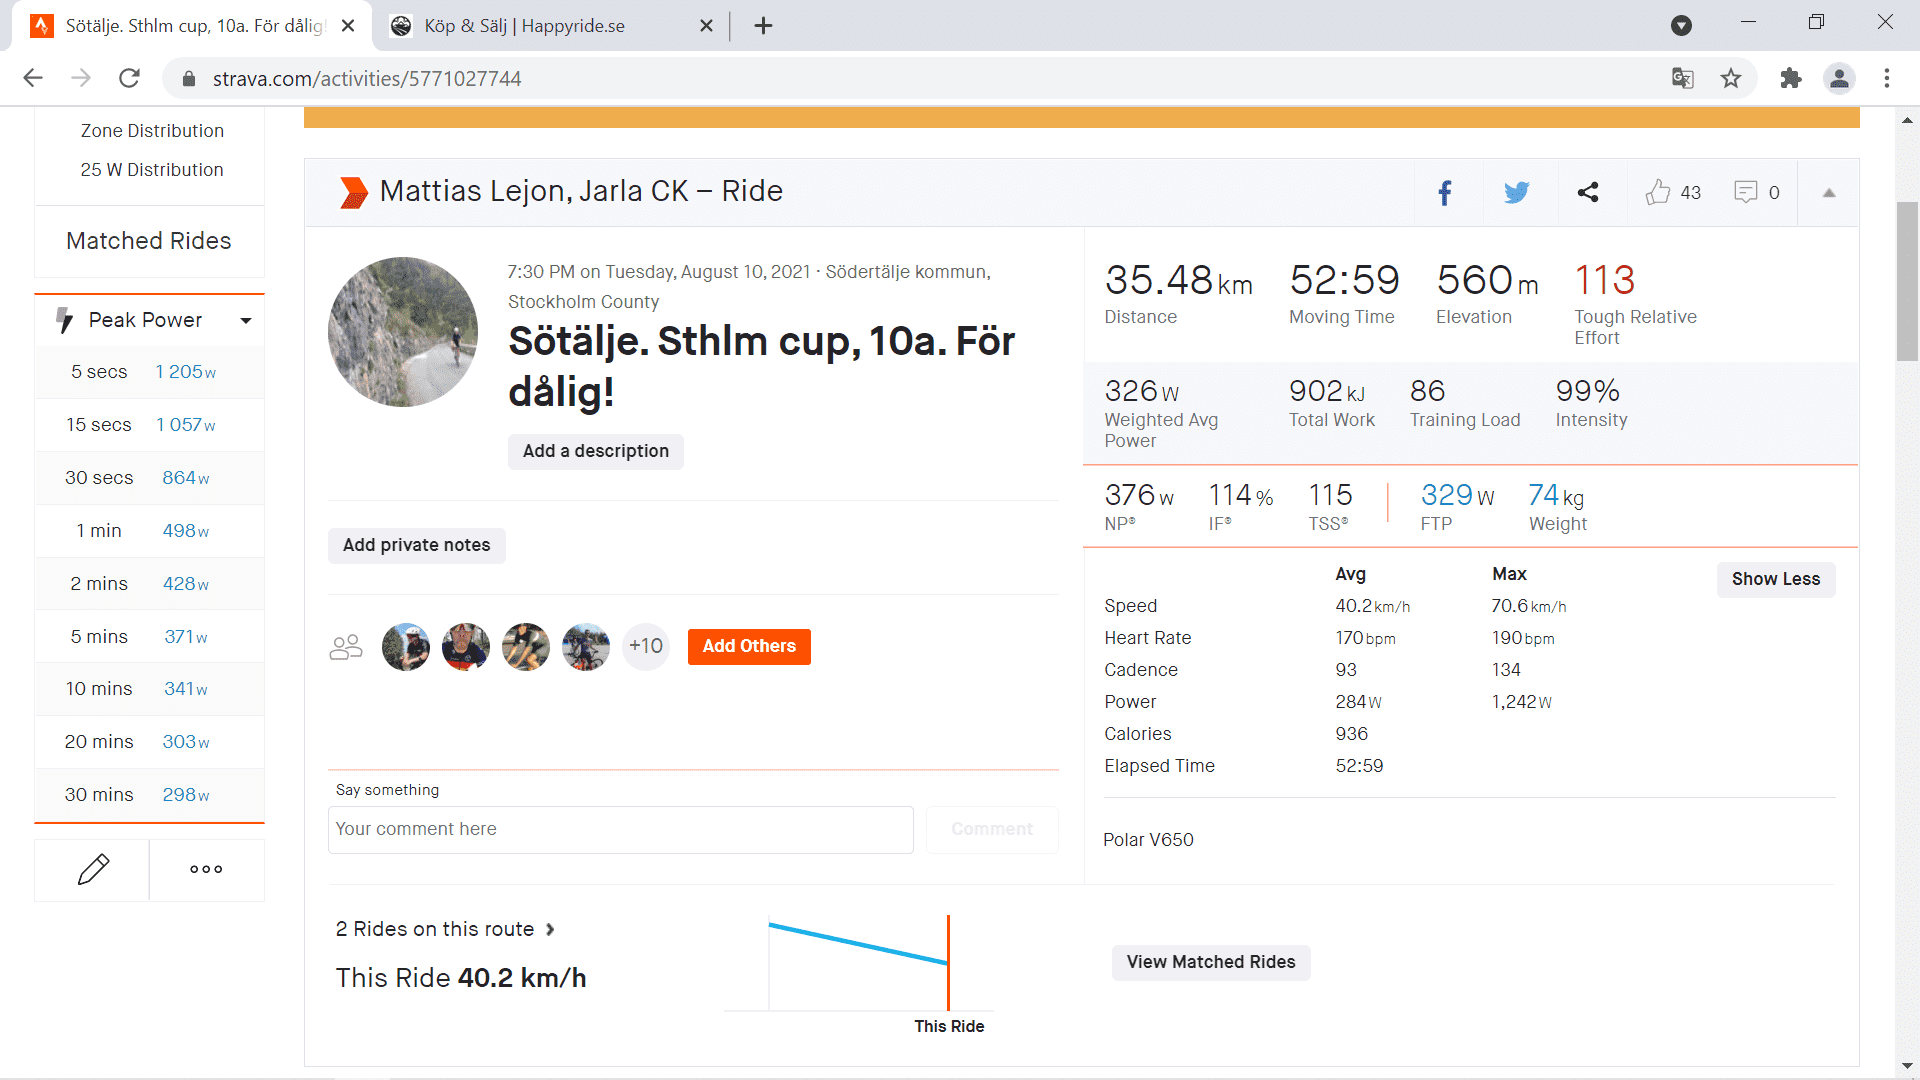Click the comment input field
The image size is (1920, 1080).
coord(620,829)
